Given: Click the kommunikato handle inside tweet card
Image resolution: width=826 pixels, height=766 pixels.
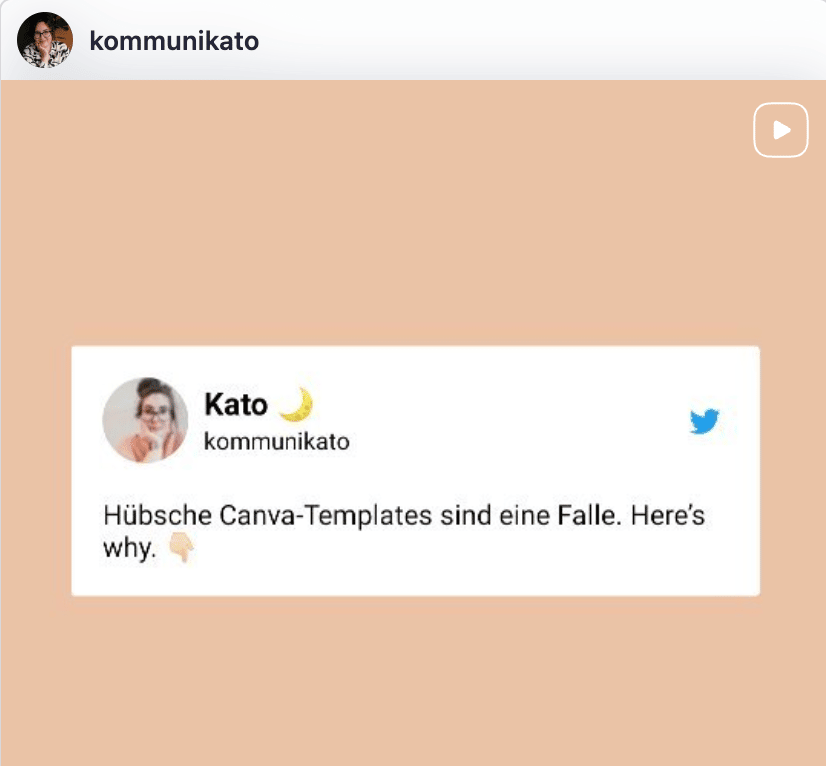Looking at the screenshot, I should click(x=277, y=441).
